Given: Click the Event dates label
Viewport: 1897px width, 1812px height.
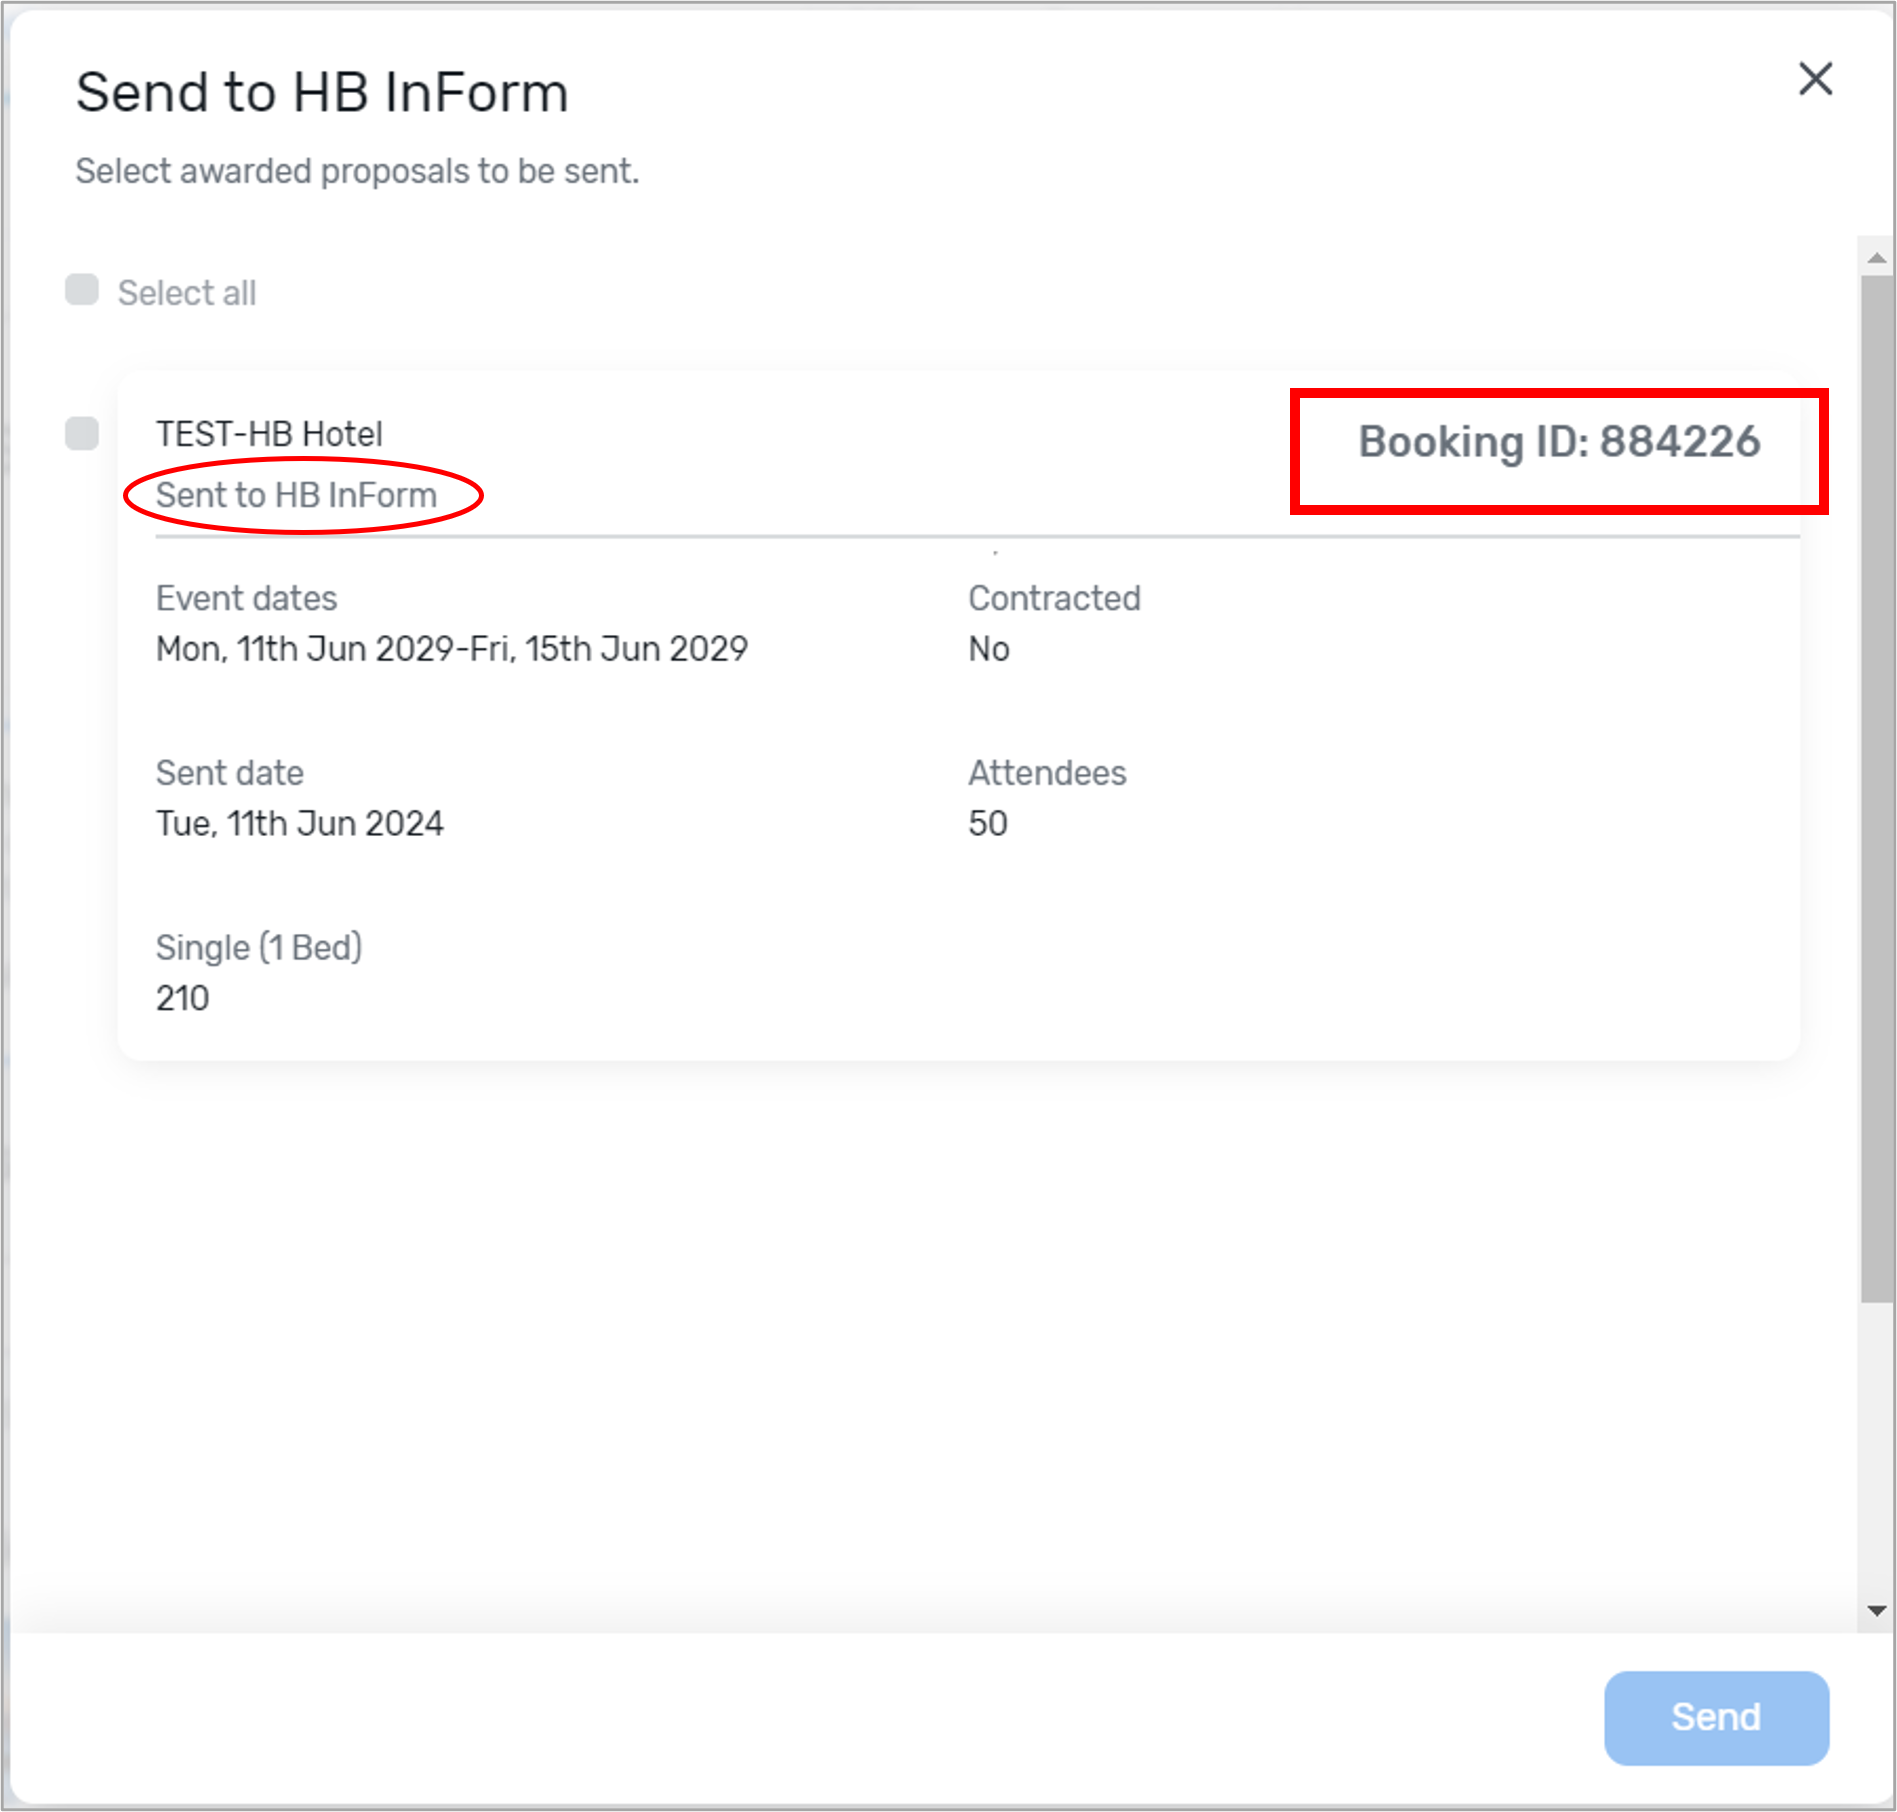Looking at the screenshot, I should [x=245, y=597].
